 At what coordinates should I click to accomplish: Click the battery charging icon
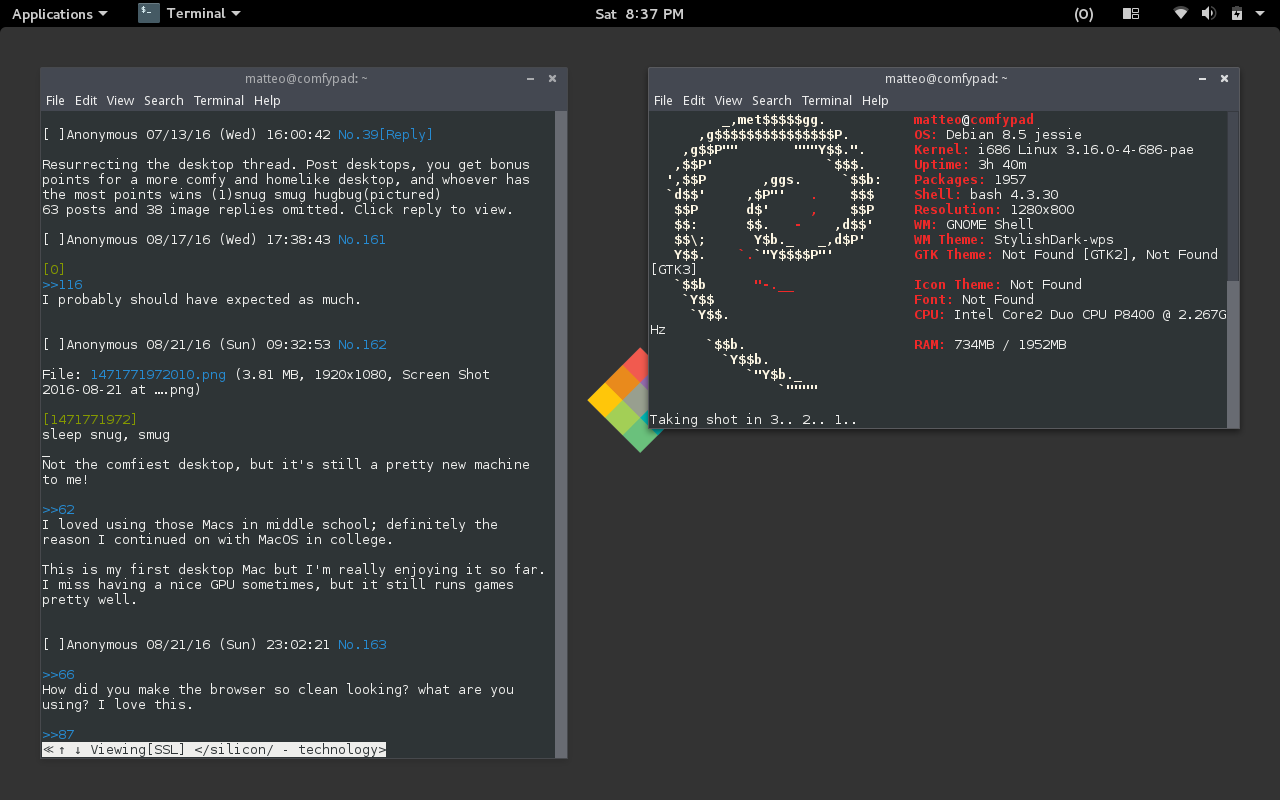pyautogui.click(x=1236, y=13)
